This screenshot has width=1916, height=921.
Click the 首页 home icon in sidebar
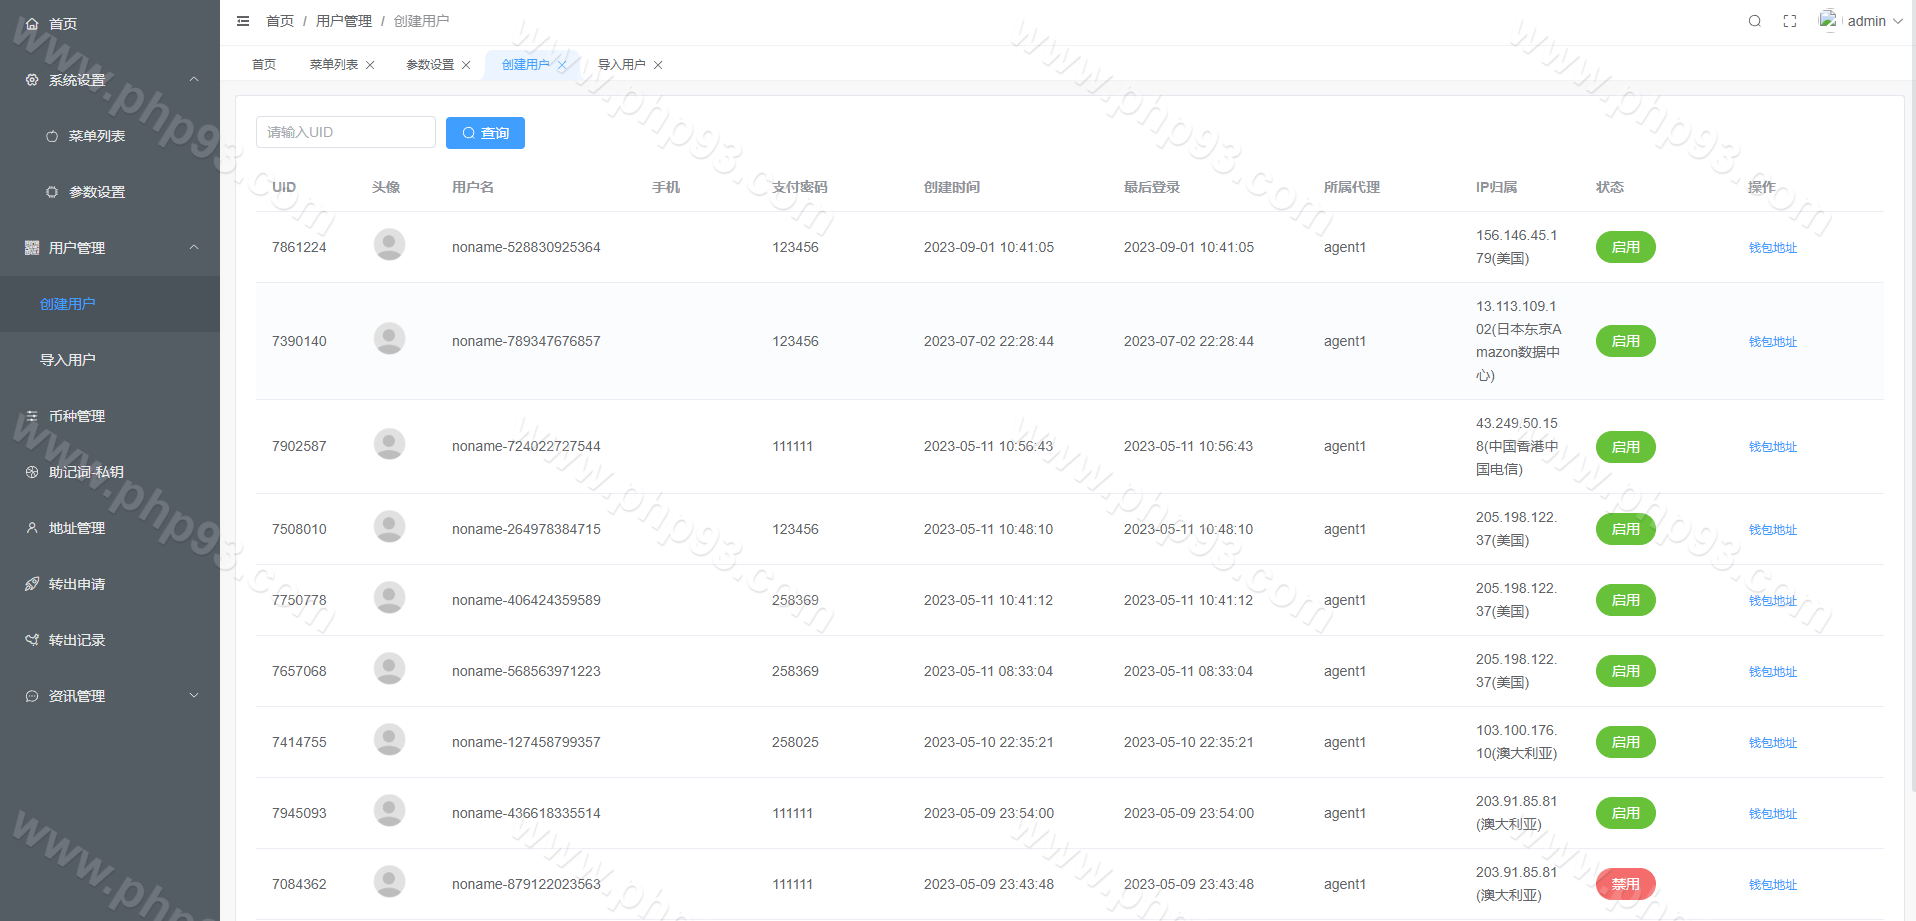(32, 24)
